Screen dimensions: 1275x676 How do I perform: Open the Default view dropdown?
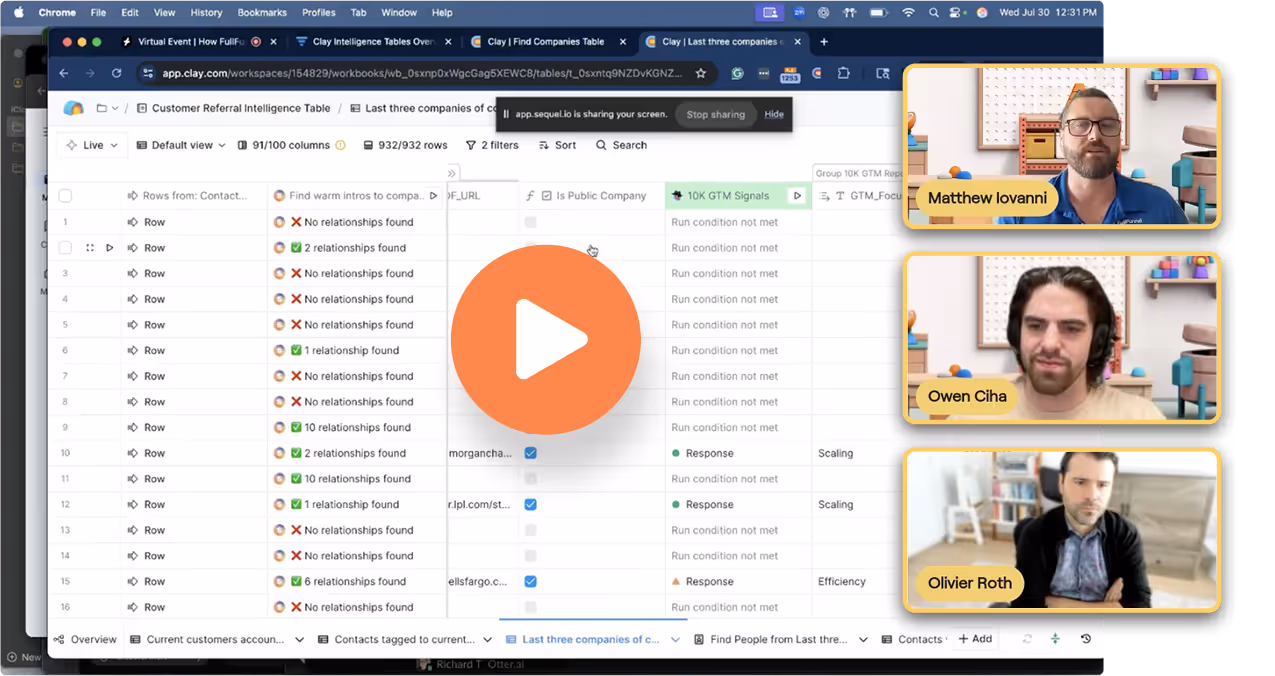181,145
